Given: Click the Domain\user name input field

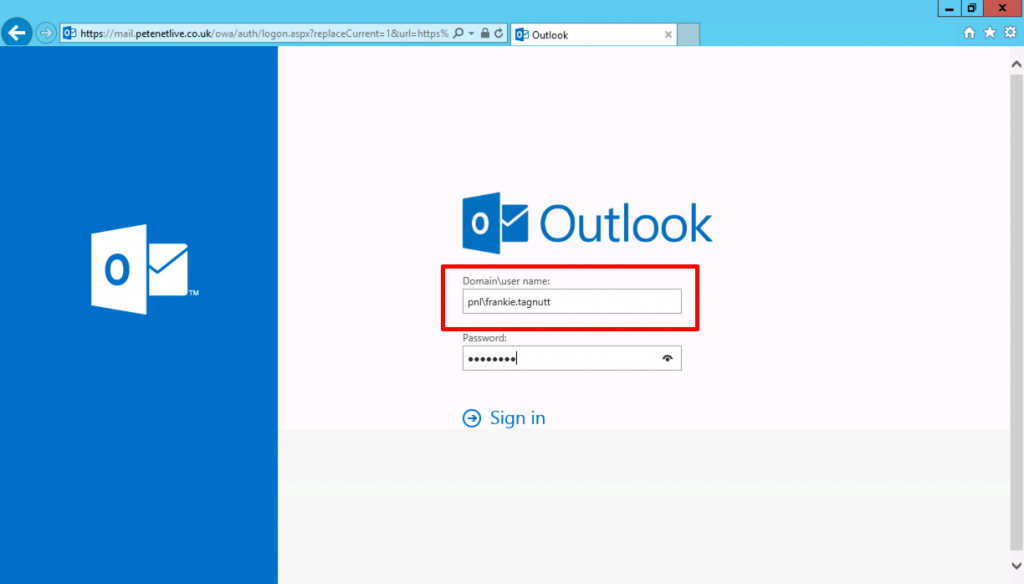Looking at the screenshot, I should tap(571, 301).
